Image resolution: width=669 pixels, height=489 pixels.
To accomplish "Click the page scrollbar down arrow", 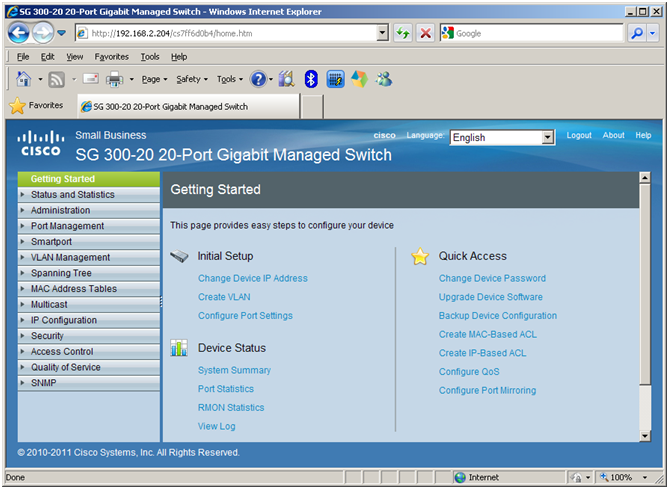I will pos(645,436).
